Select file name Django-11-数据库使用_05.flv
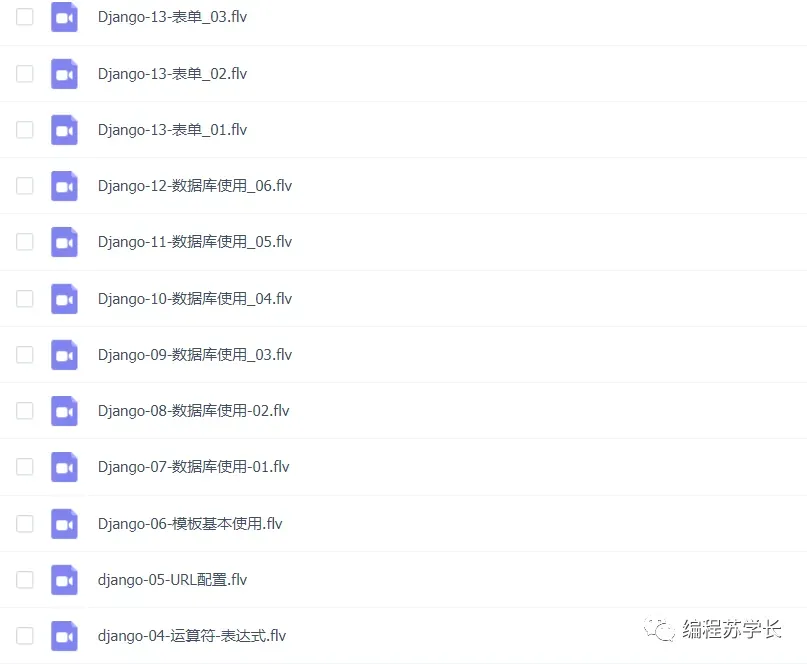807x664 pixels. click(x=195, y=242)
